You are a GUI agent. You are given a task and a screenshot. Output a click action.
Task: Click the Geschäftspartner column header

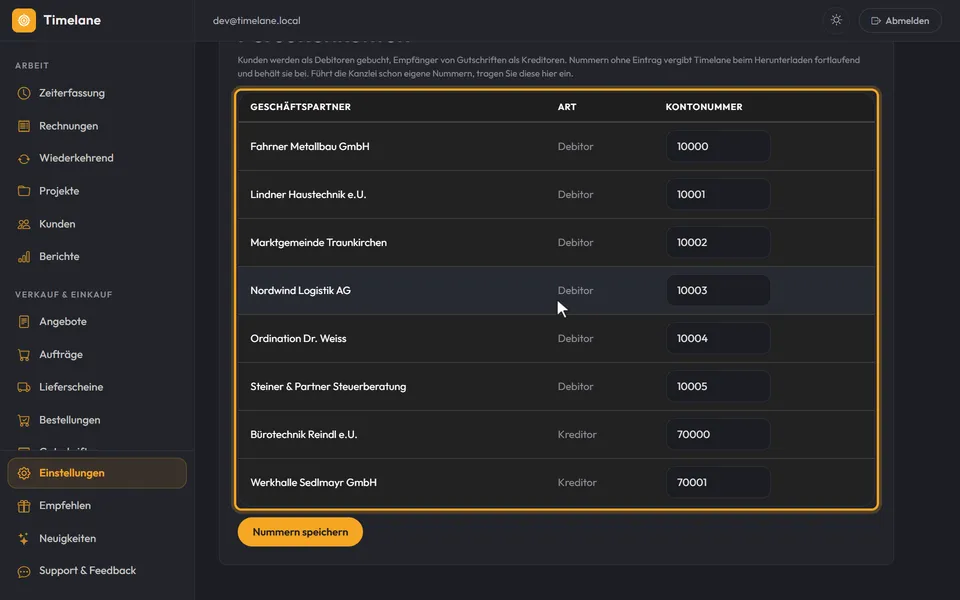point(301,107)
